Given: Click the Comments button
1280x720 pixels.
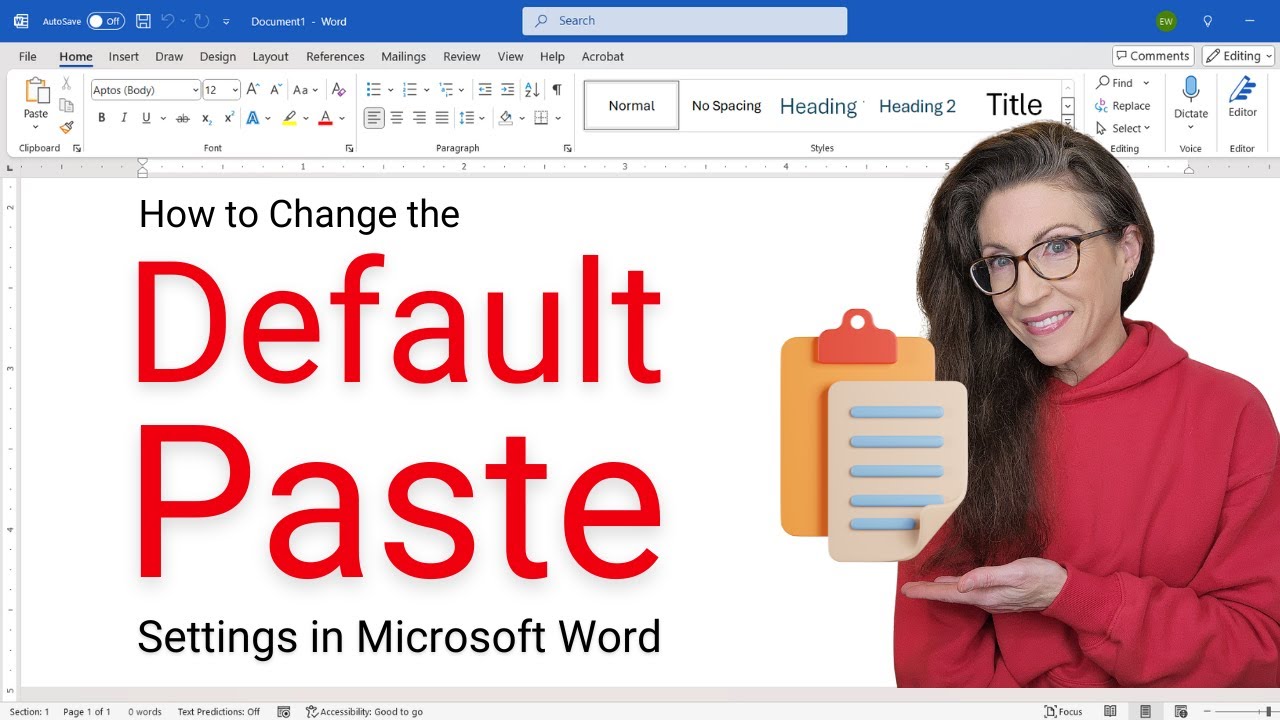Looking at the screenshot, I should pyautogui.click(x=1153, y=56).
